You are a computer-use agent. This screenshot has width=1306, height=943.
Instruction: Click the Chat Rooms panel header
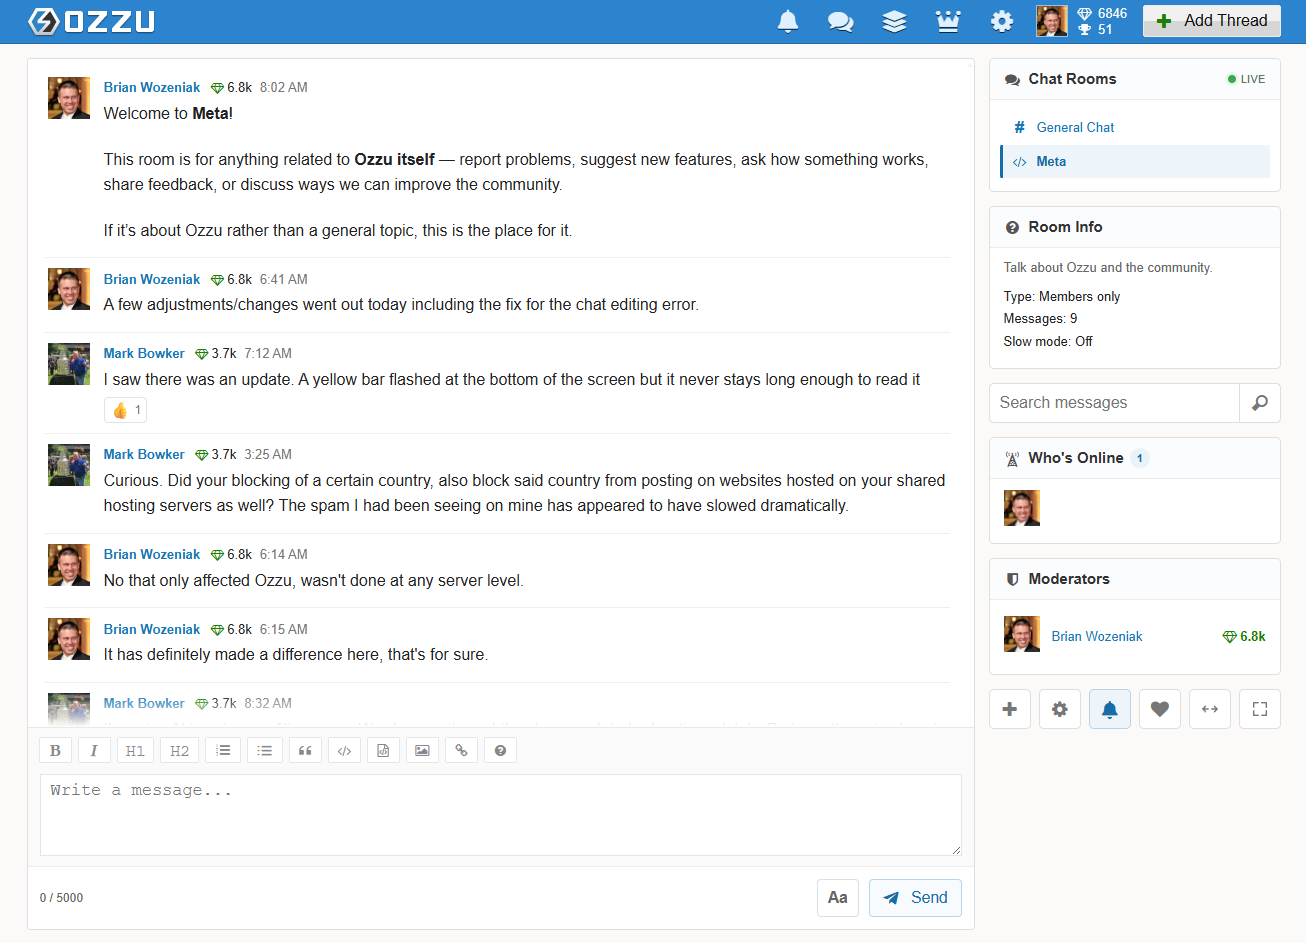coord(1135,79)
